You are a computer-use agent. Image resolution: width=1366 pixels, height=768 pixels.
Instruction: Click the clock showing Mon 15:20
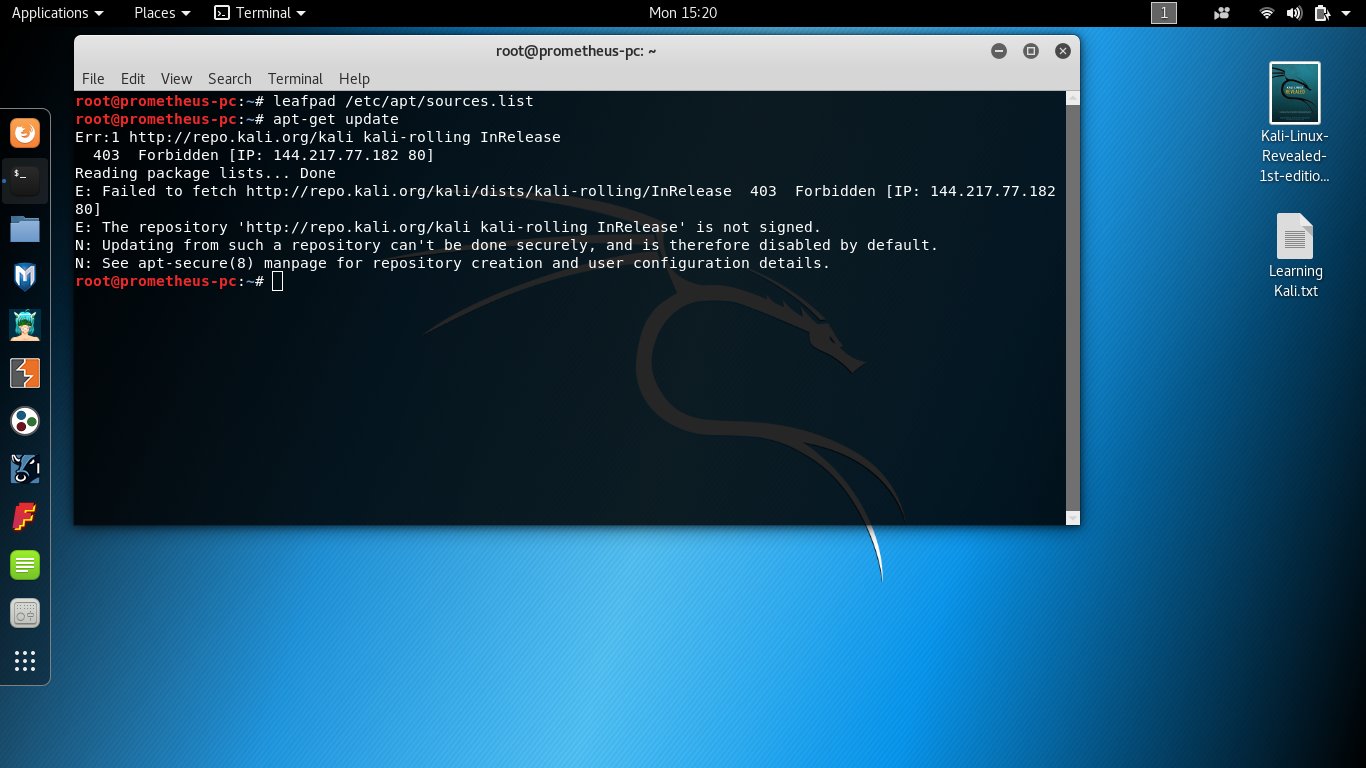pos(682,13)
